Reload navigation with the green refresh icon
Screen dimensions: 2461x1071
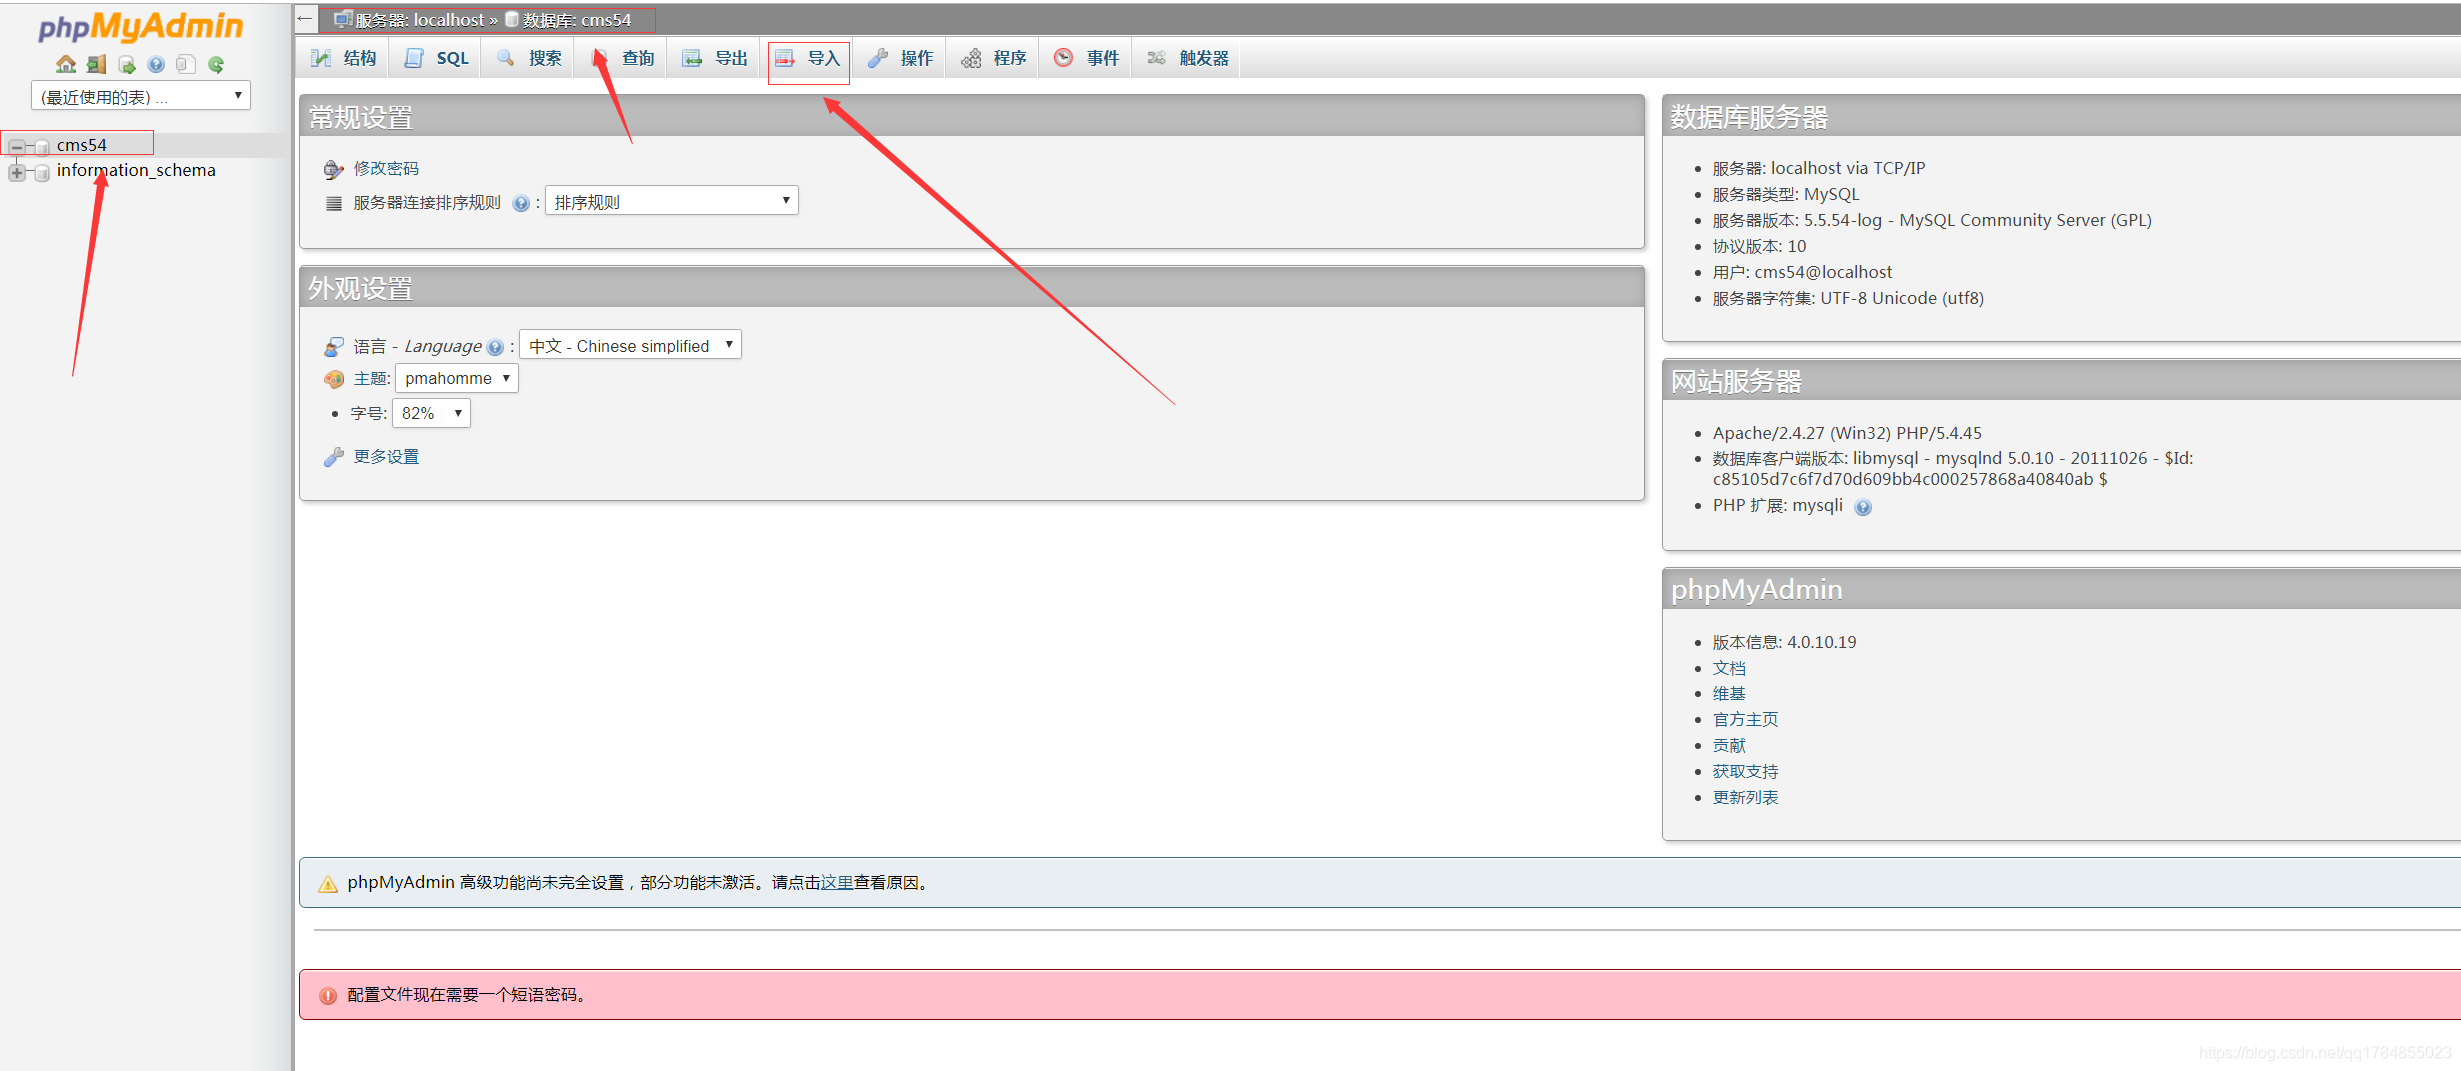(x=216, y=65)
